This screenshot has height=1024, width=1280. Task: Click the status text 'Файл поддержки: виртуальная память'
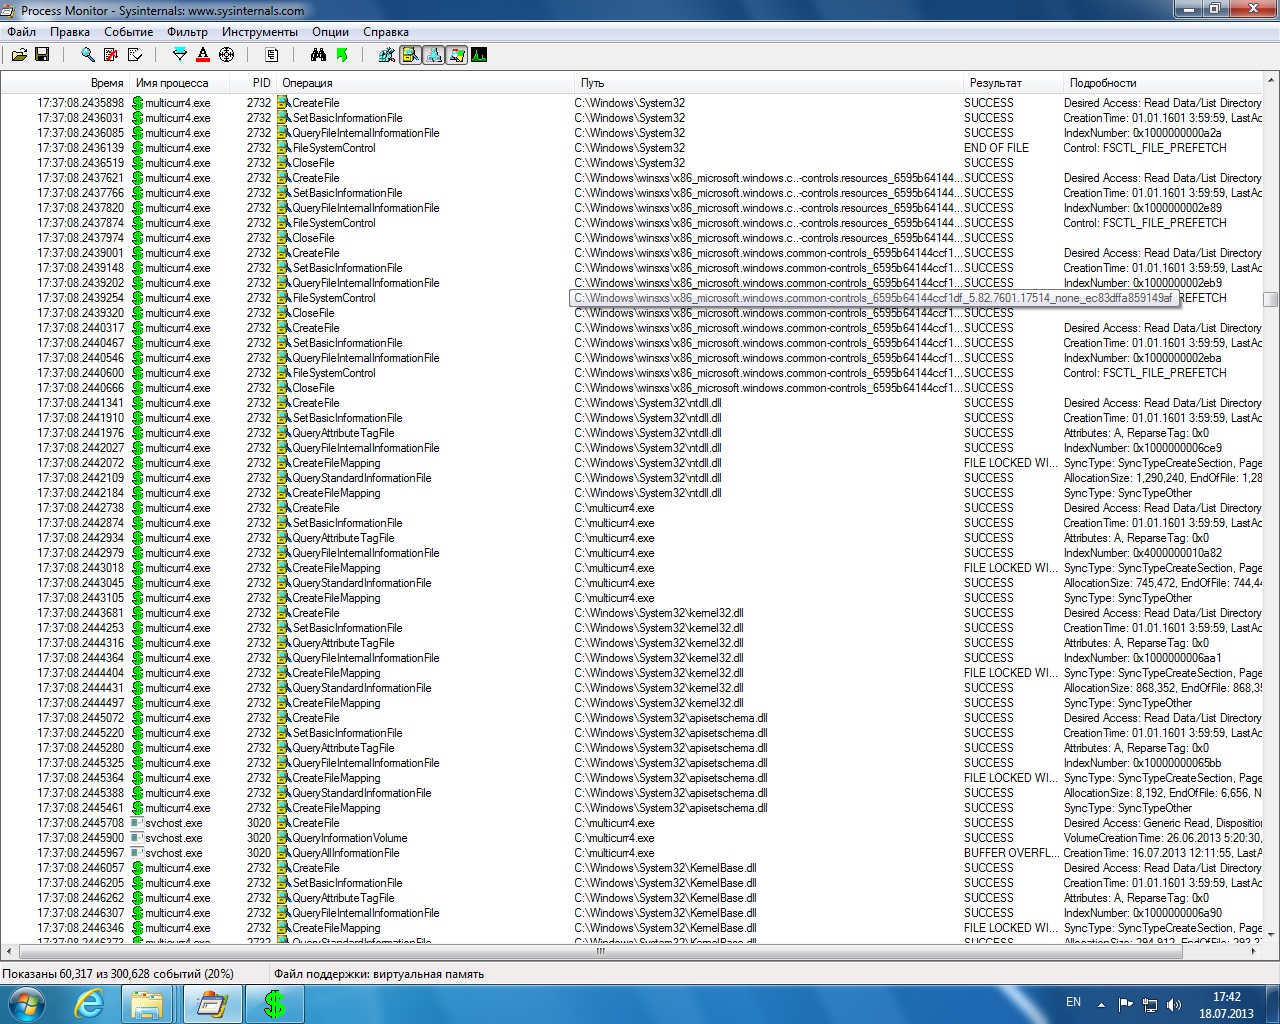click(379, 974)
